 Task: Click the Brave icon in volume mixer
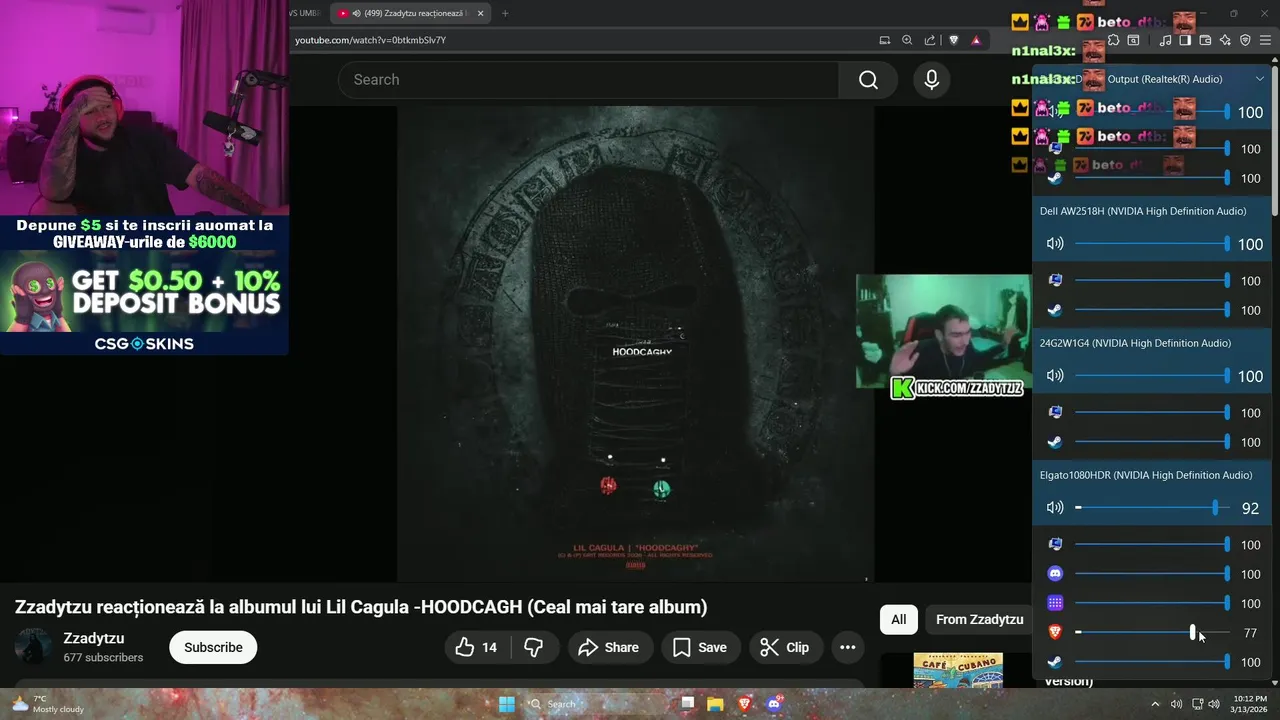click(1055, 632)
